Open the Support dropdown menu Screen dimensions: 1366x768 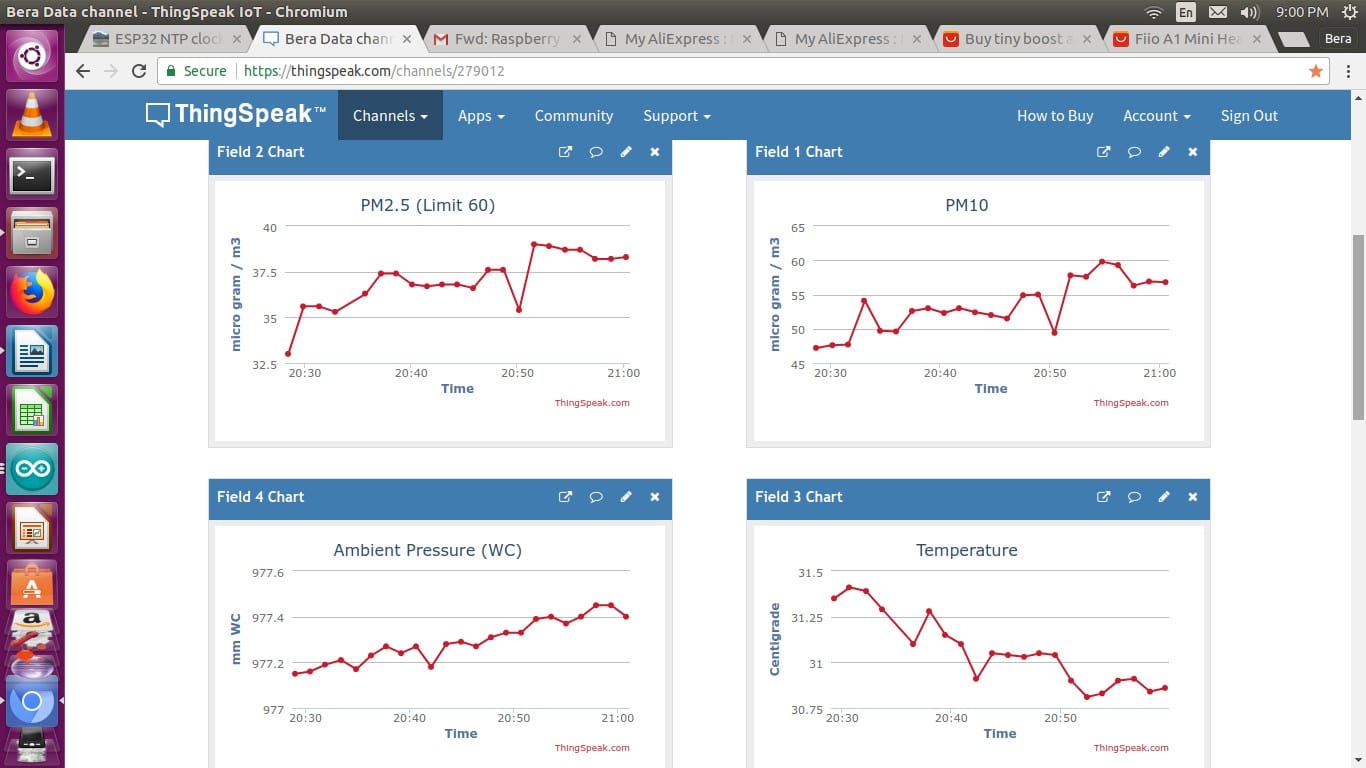[x=676, y=116]
